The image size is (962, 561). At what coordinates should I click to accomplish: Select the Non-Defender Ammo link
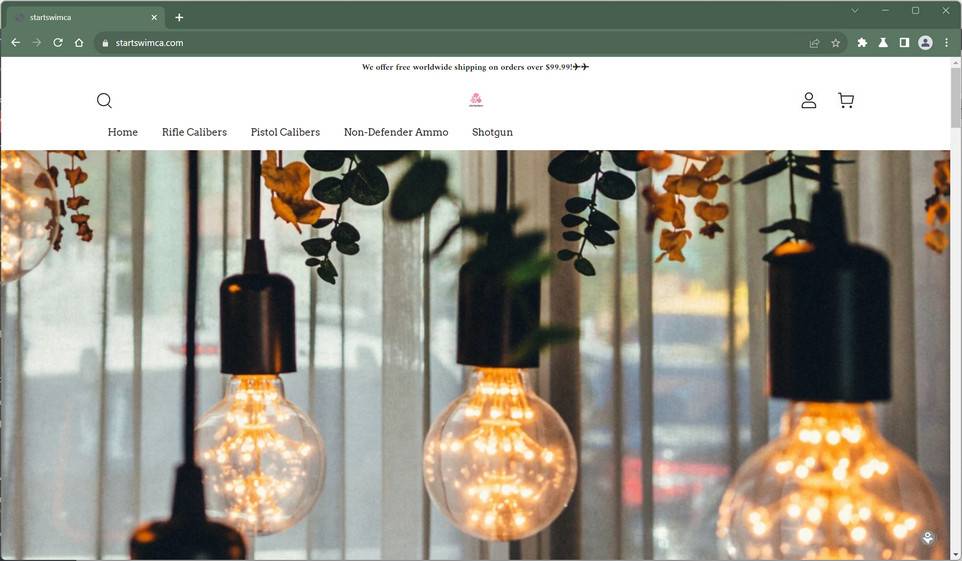(396, 132)
